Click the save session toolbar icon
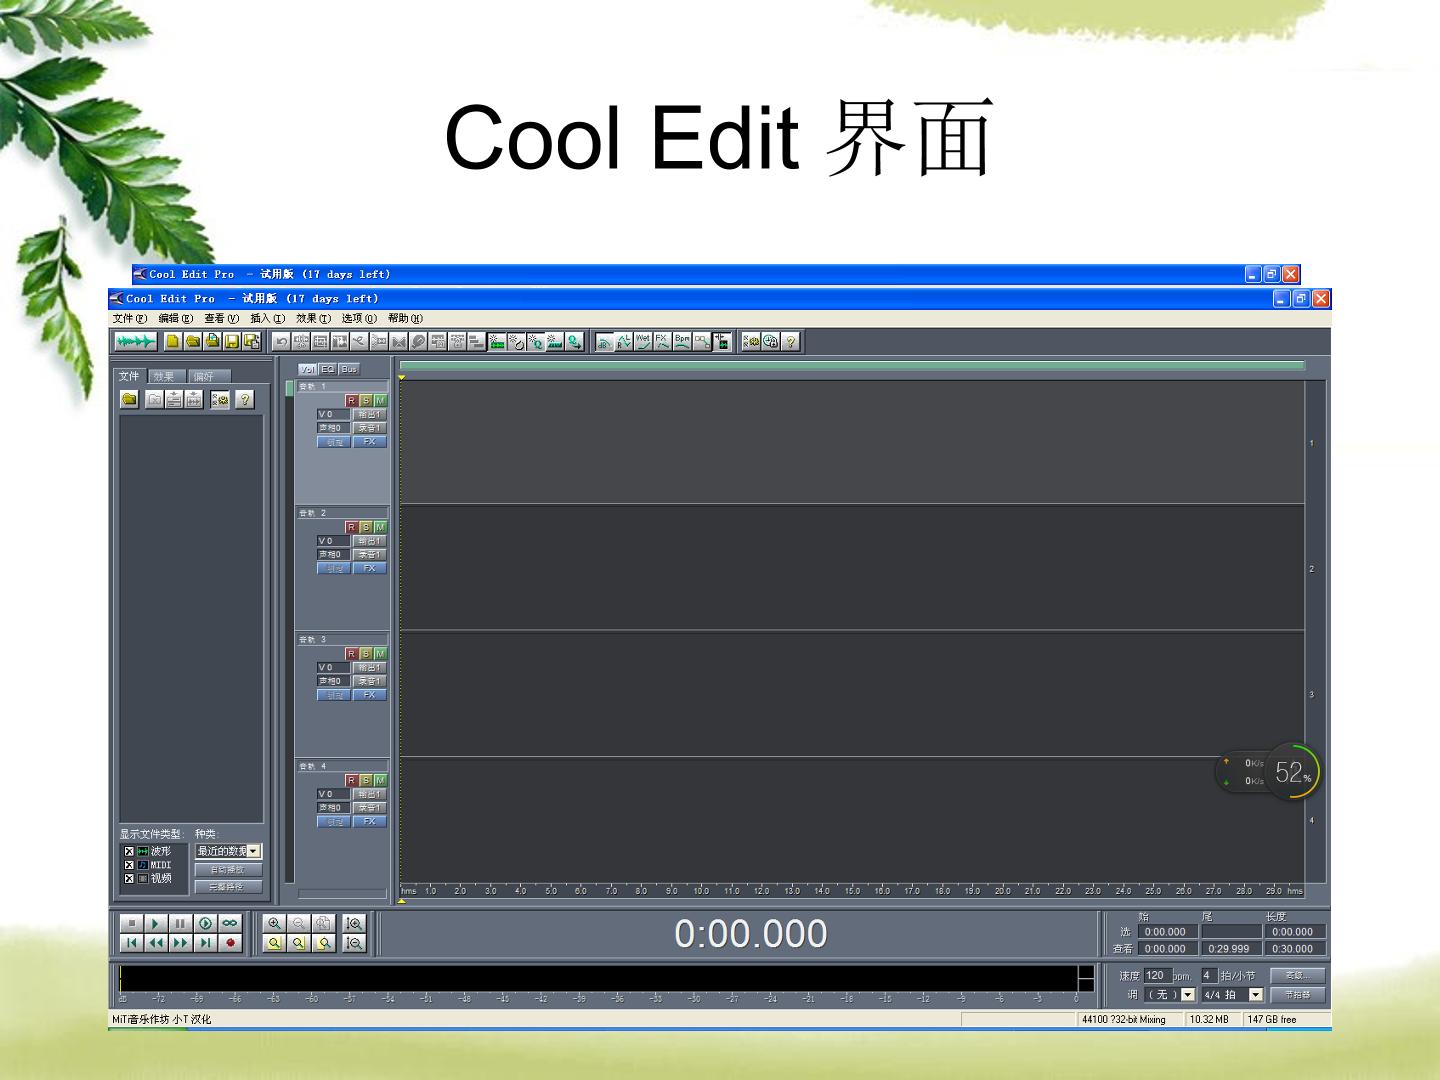The image size is (1440, 1080). 232,342
